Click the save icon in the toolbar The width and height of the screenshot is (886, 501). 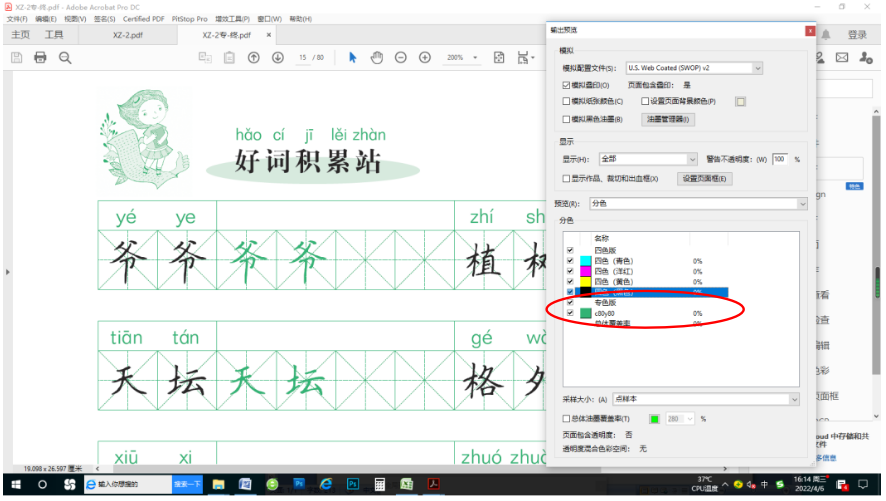point(17,58)
